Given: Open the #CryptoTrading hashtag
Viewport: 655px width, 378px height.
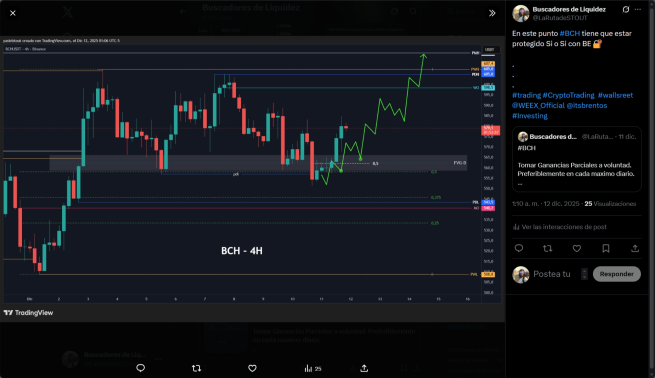Looking at the screenshot, I should pyautogui.click(x=569, y=95).
